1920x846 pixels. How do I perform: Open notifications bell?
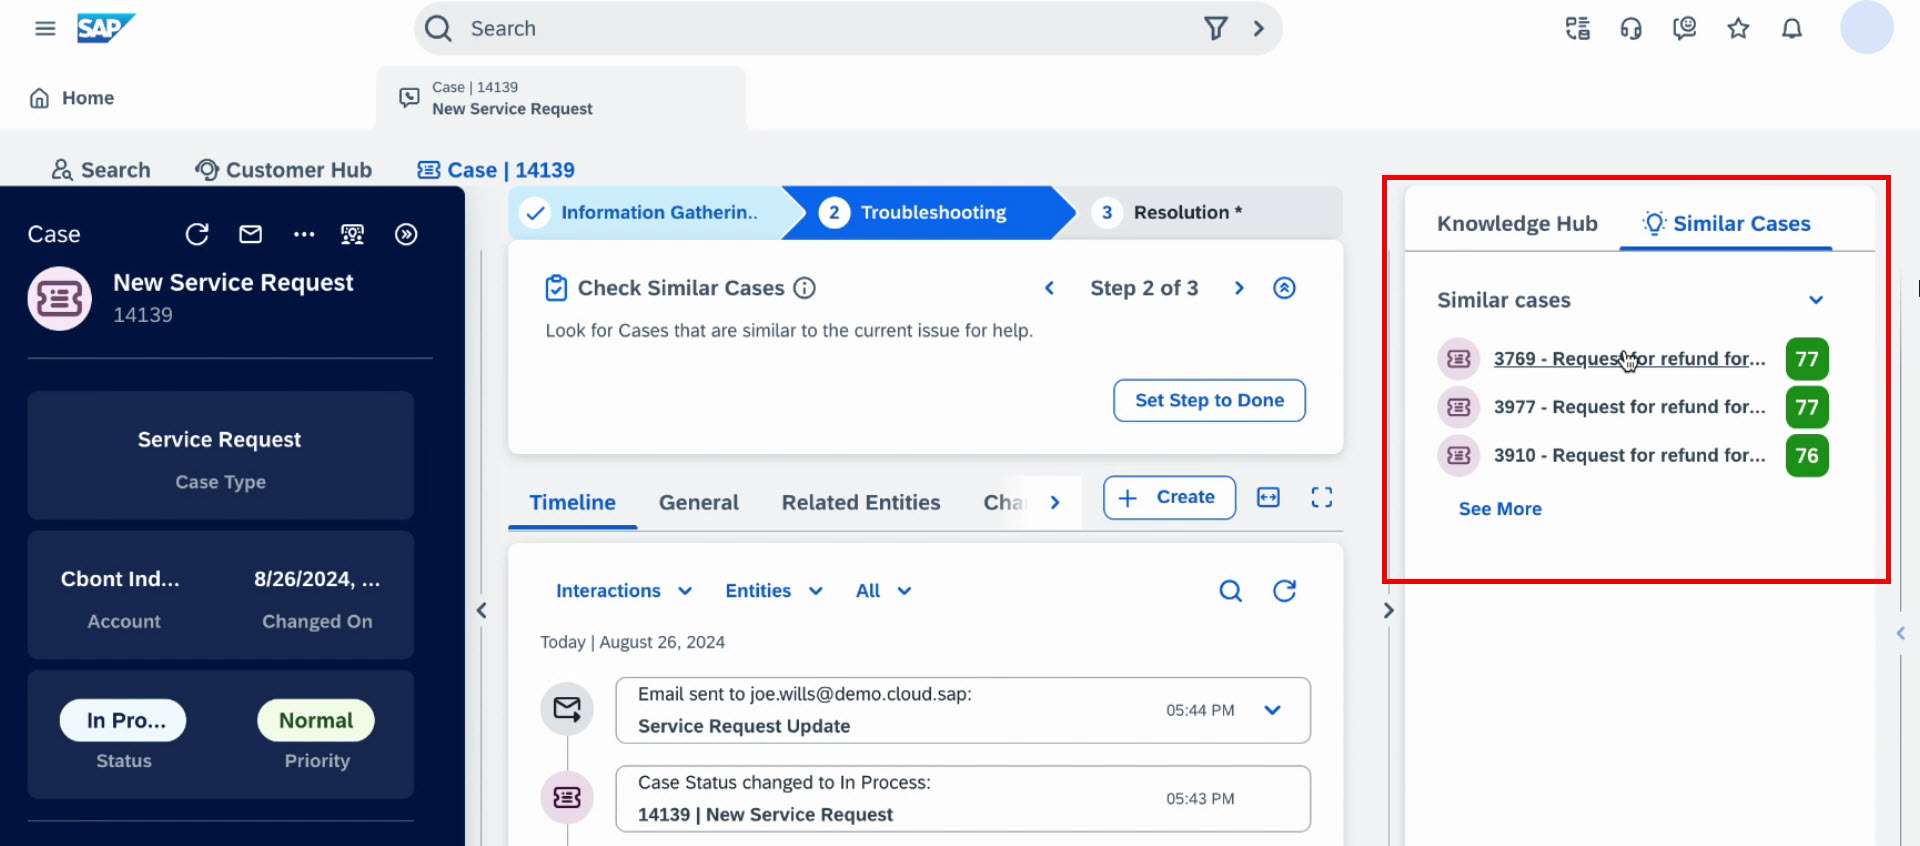(1792, 28)
